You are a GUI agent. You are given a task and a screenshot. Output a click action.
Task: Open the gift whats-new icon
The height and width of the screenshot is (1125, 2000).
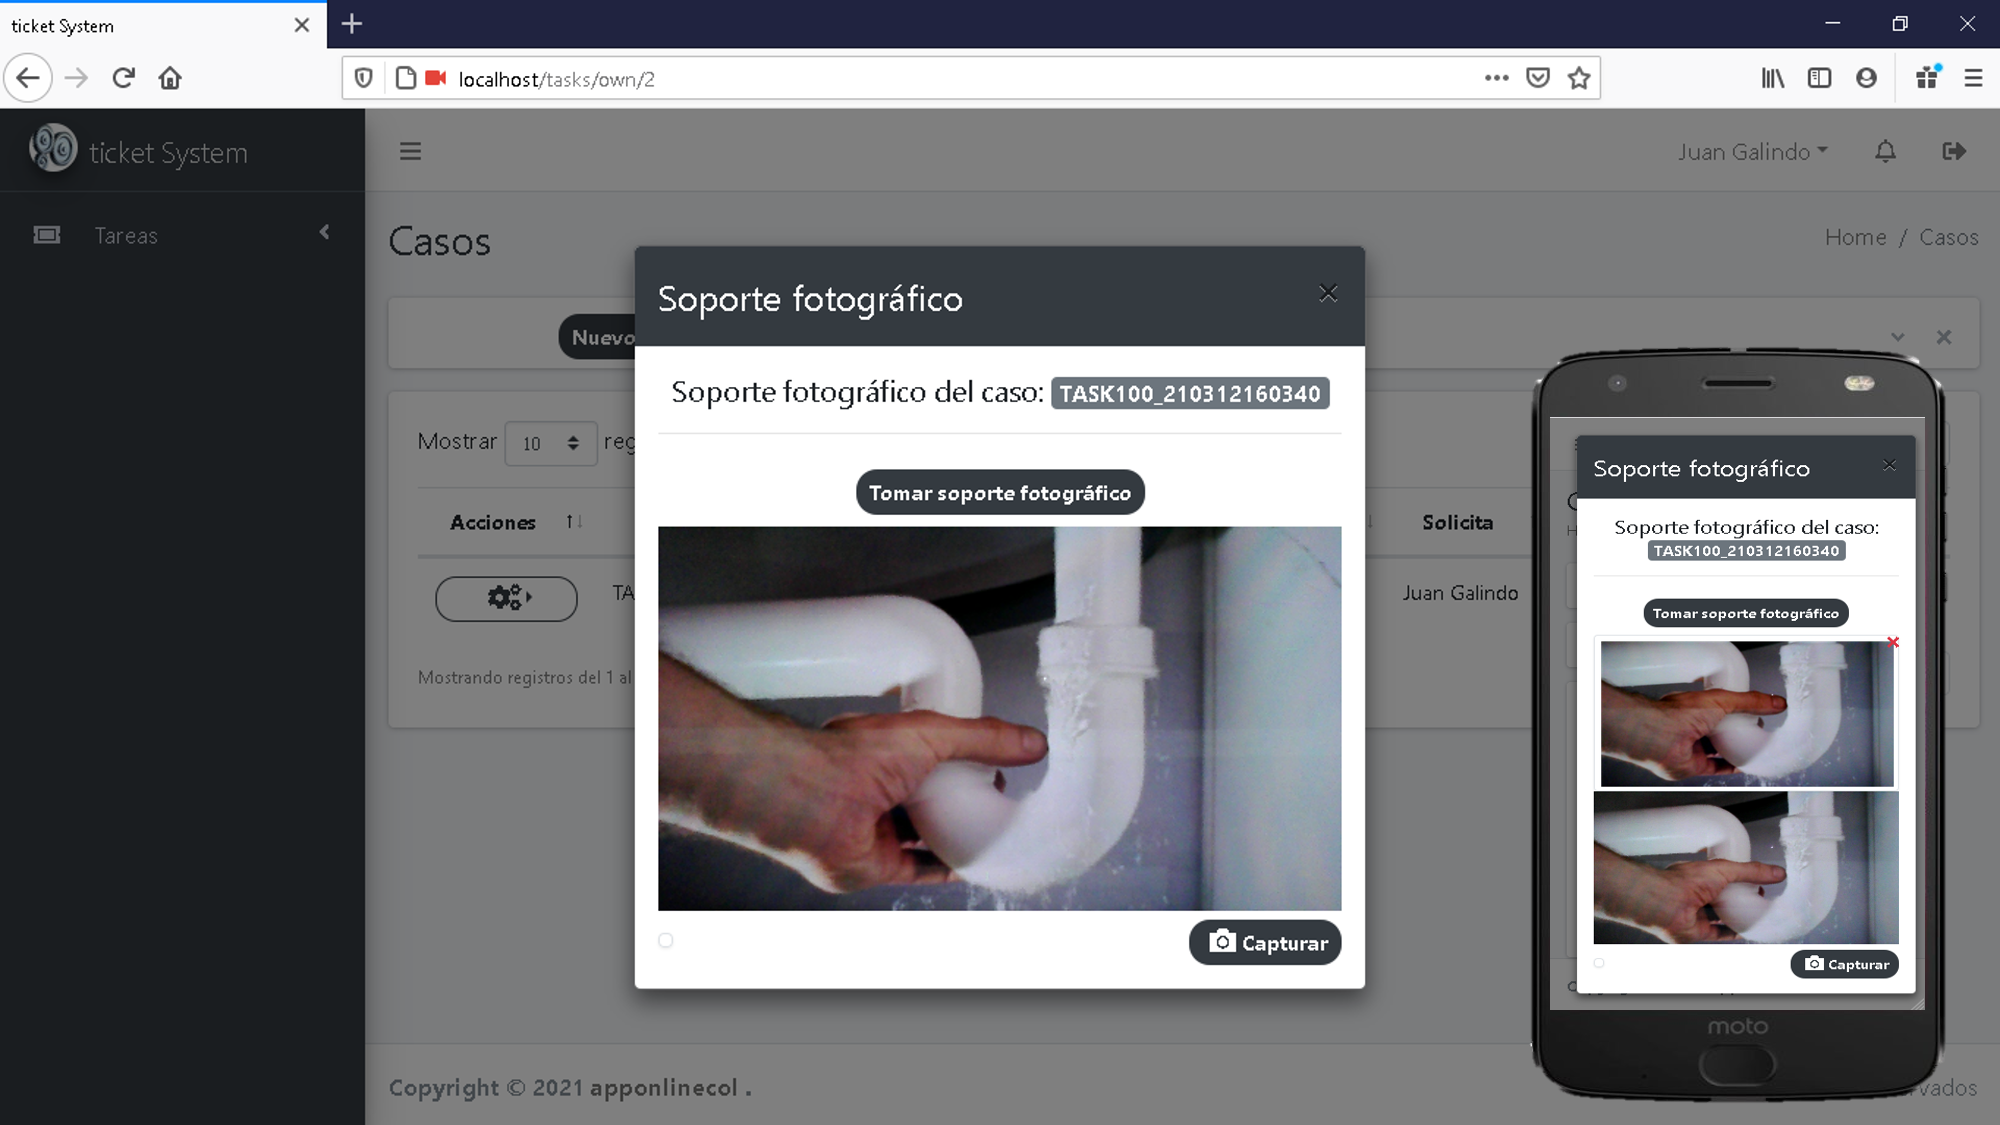click(x=1928, y=78)
